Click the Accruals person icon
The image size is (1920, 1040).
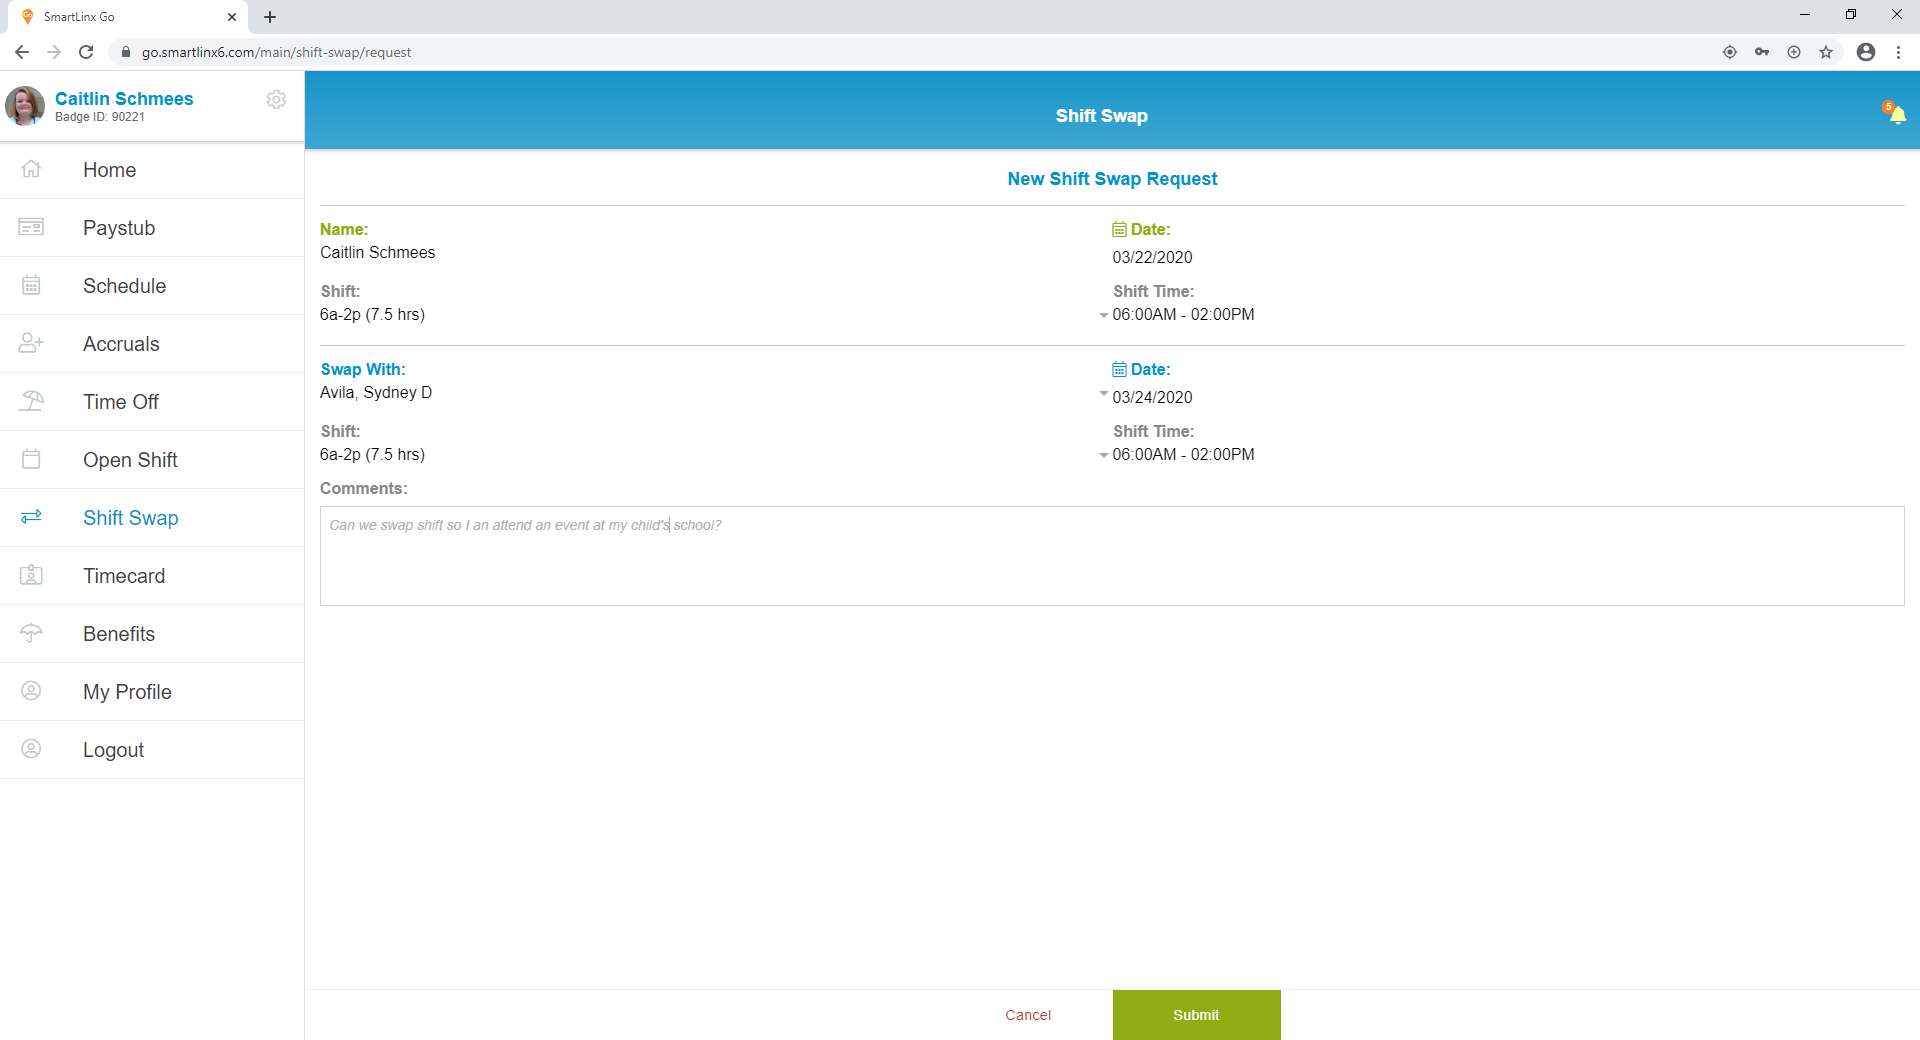point(31,343)
